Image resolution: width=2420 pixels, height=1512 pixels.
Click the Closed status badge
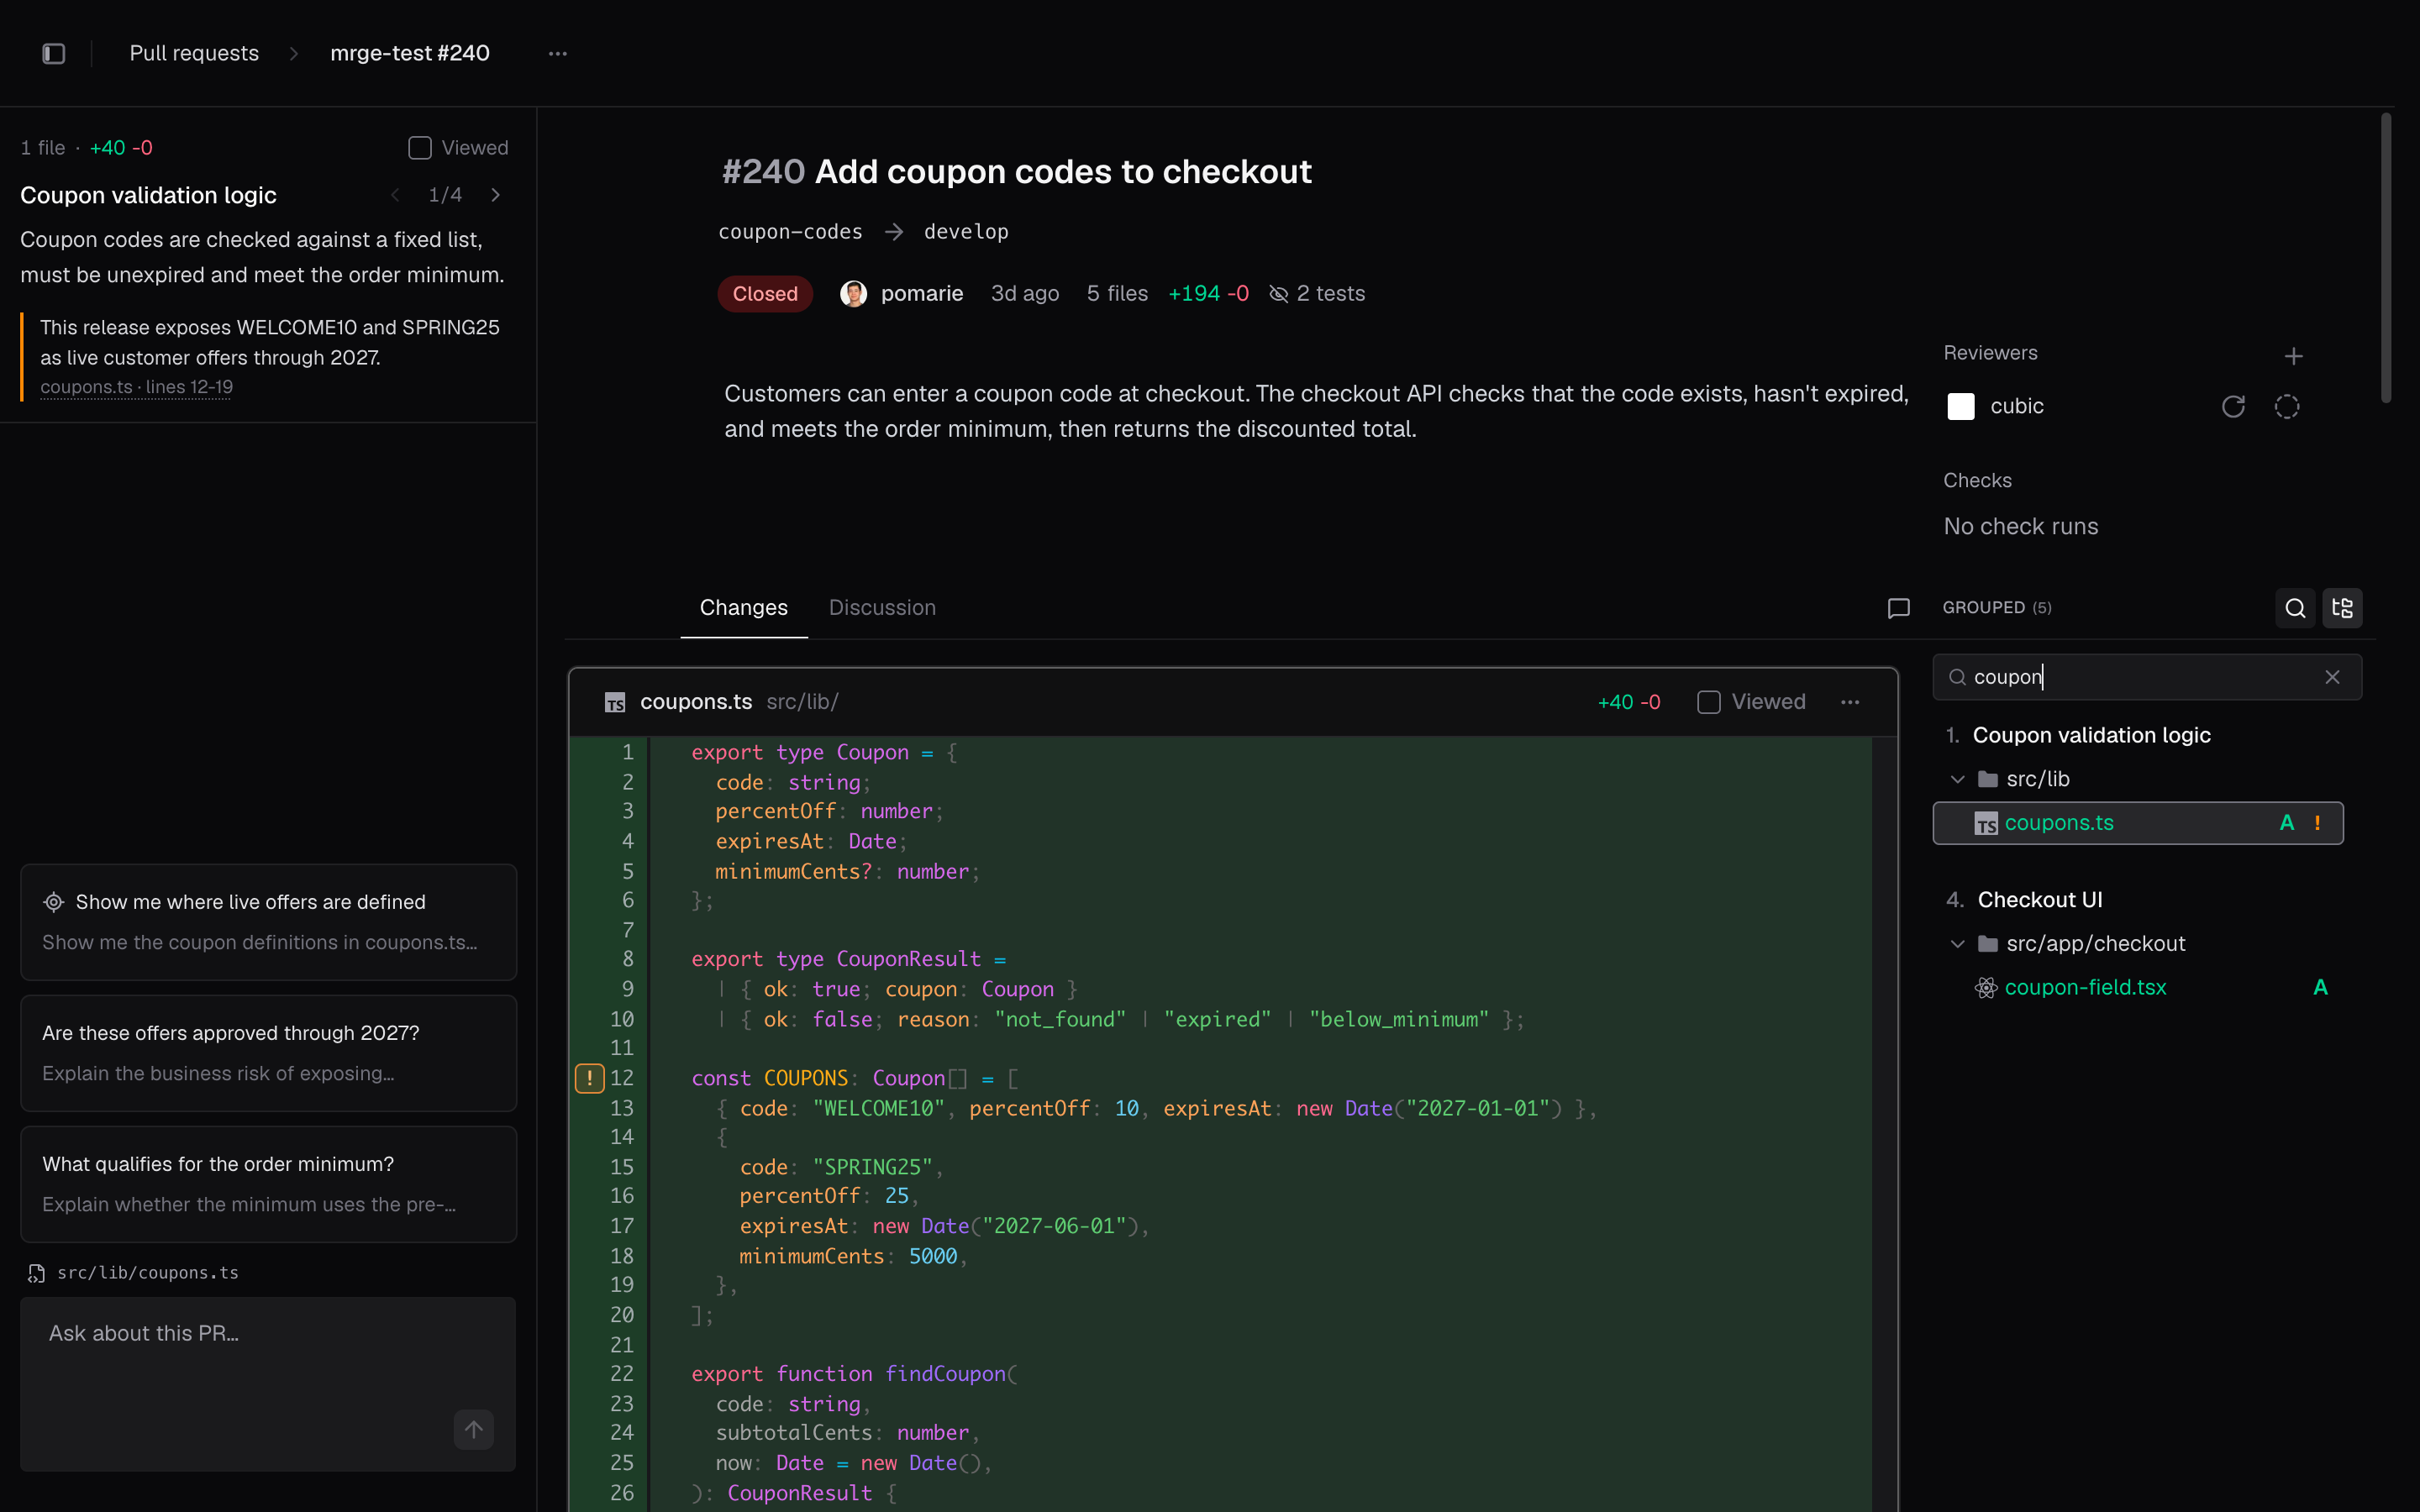tap(765, 294)
